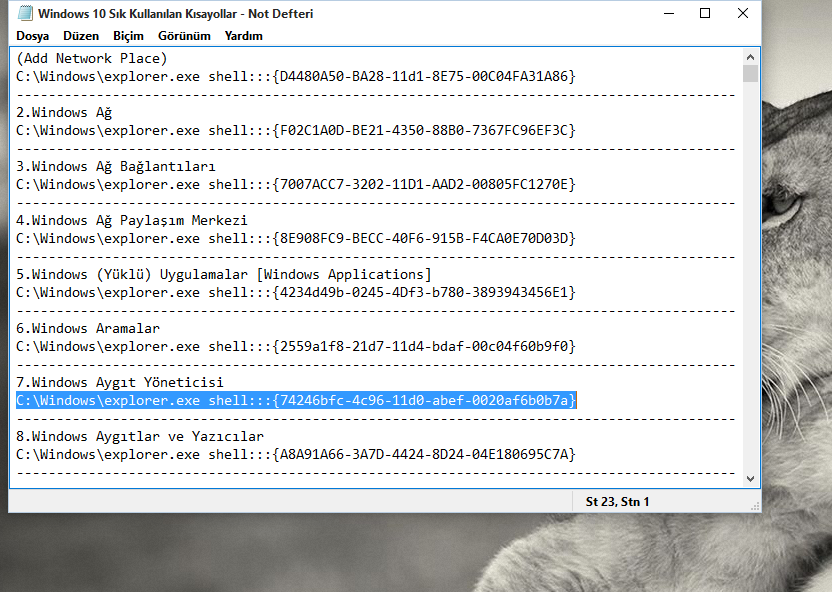Open the Görünüm menu
The height and width of the screenshot is (592, 832).
184,36
